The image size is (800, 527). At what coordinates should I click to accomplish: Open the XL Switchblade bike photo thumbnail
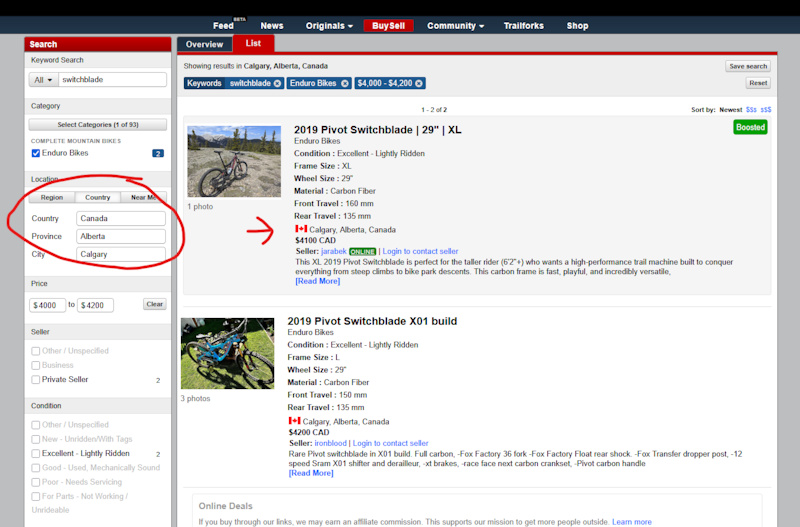[x=234, y=161]
